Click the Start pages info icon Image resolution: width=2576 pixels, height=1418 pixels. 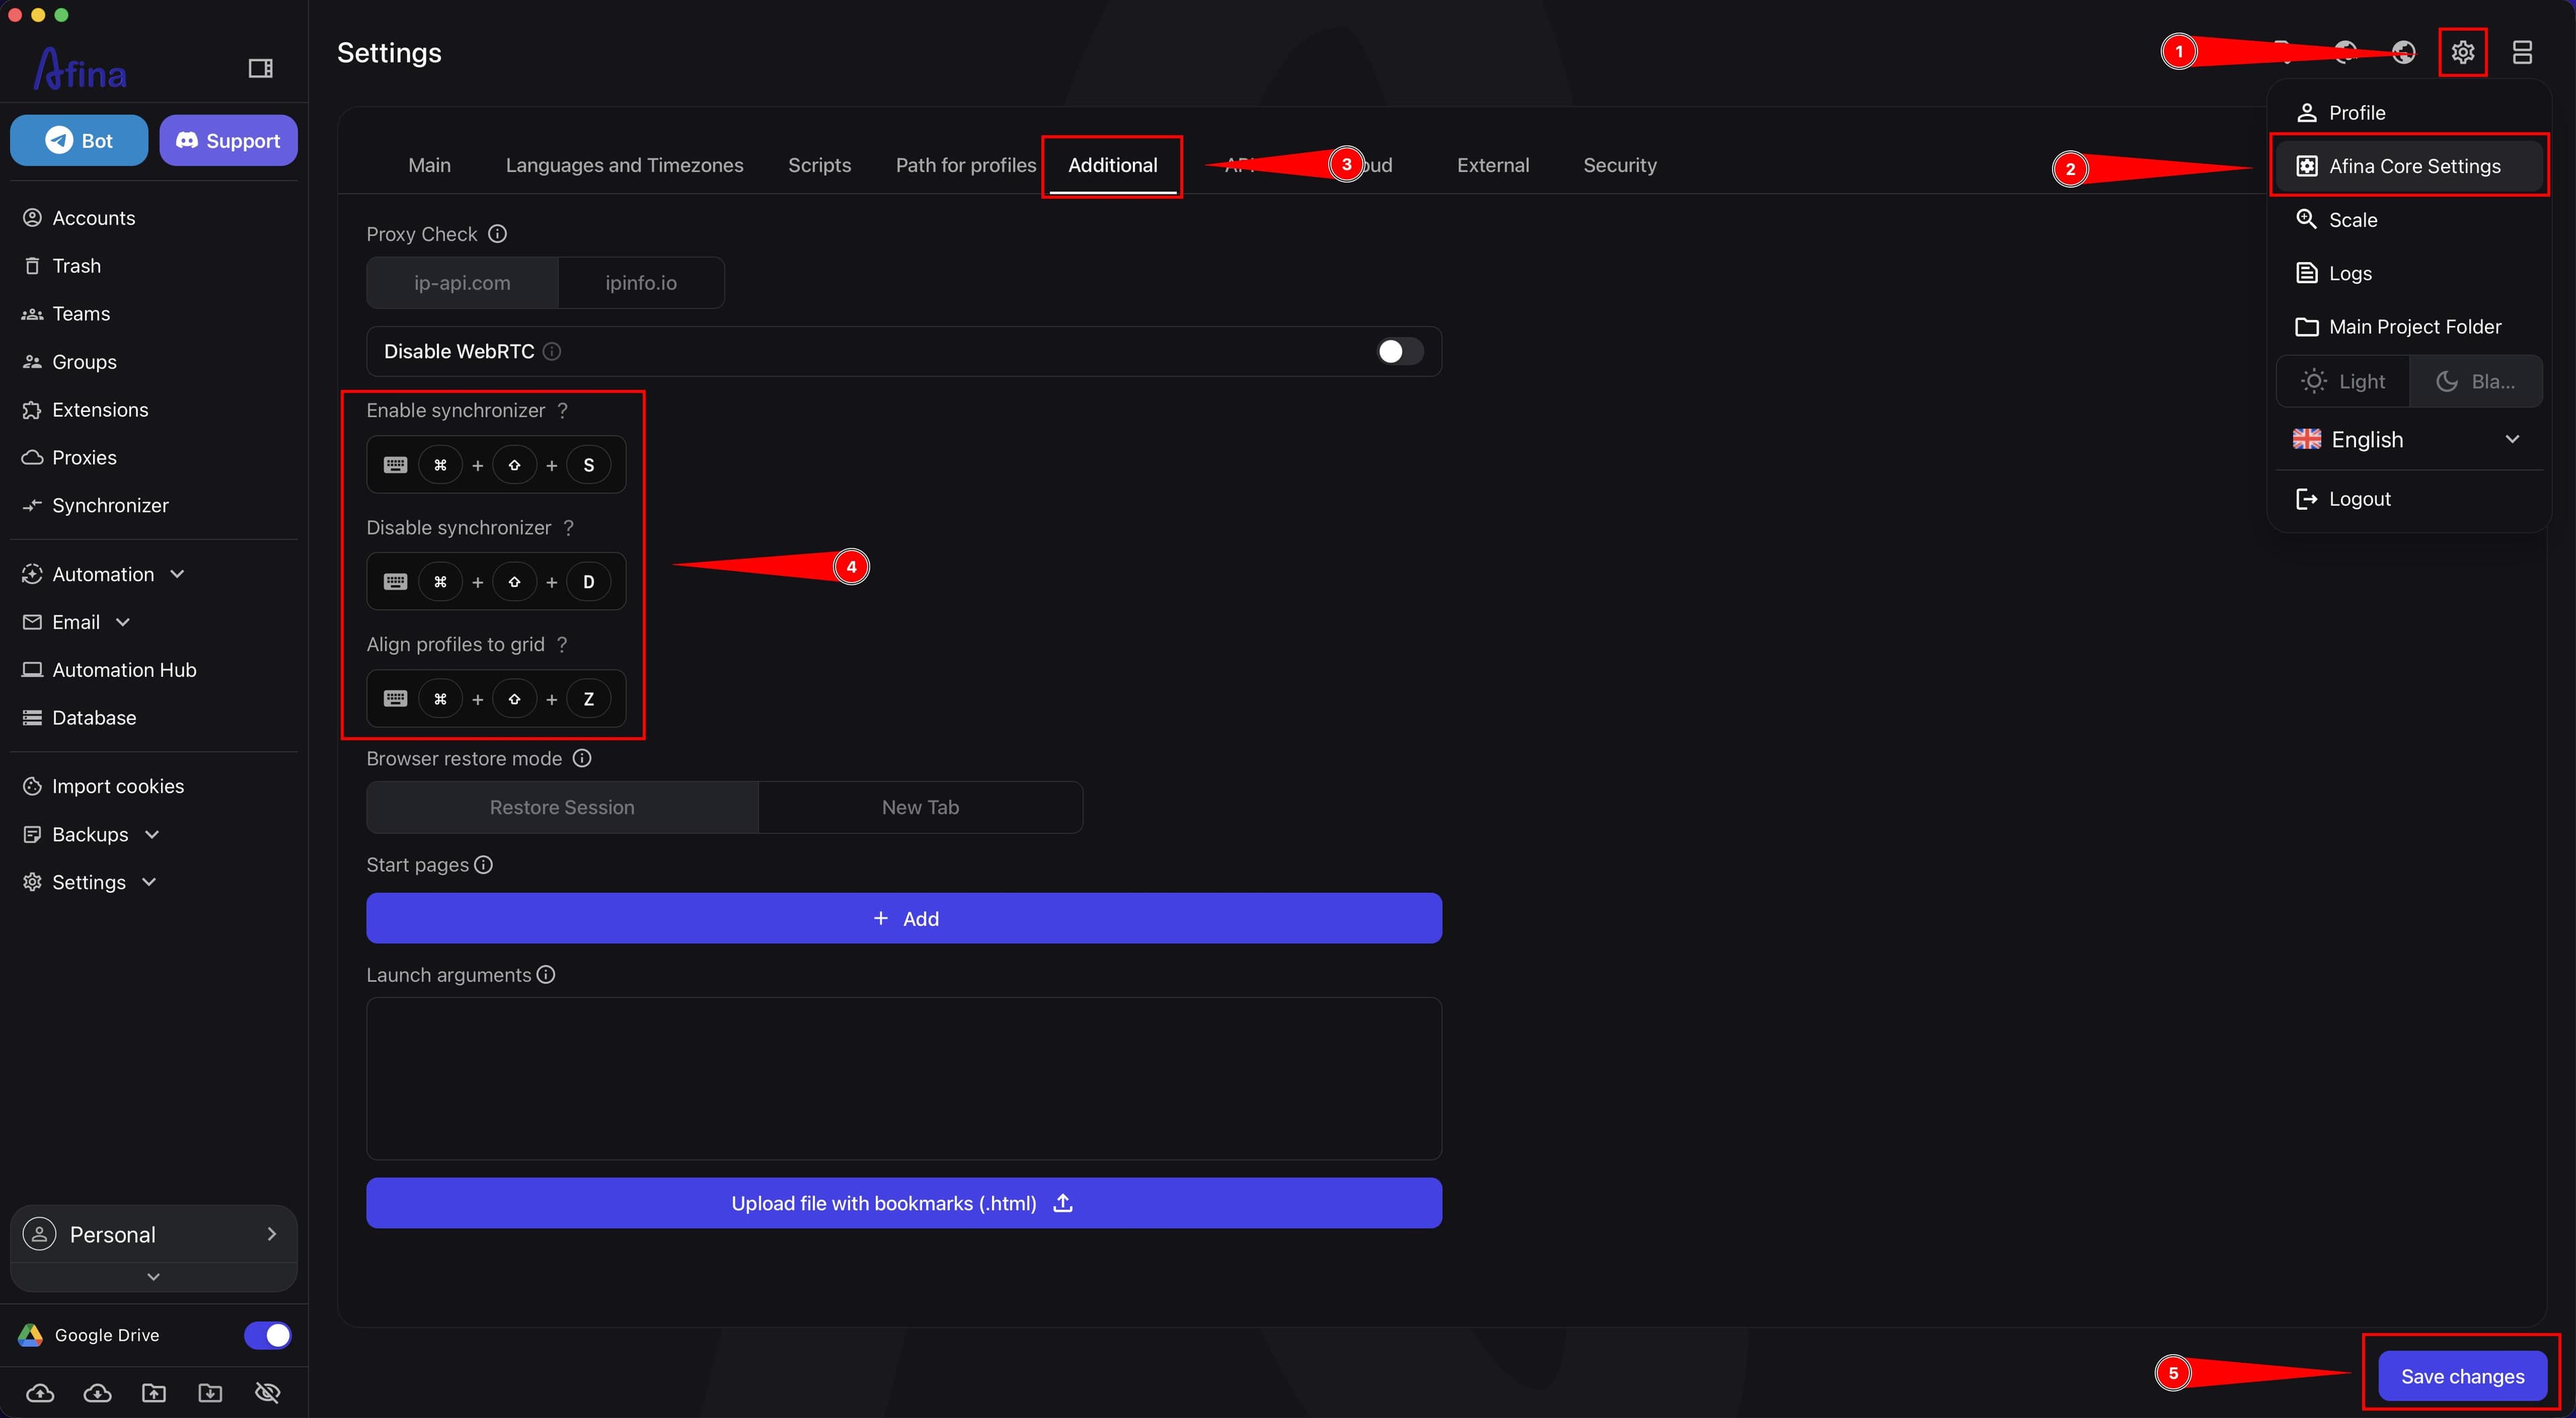pyautogui.click(x=483, y=864)
